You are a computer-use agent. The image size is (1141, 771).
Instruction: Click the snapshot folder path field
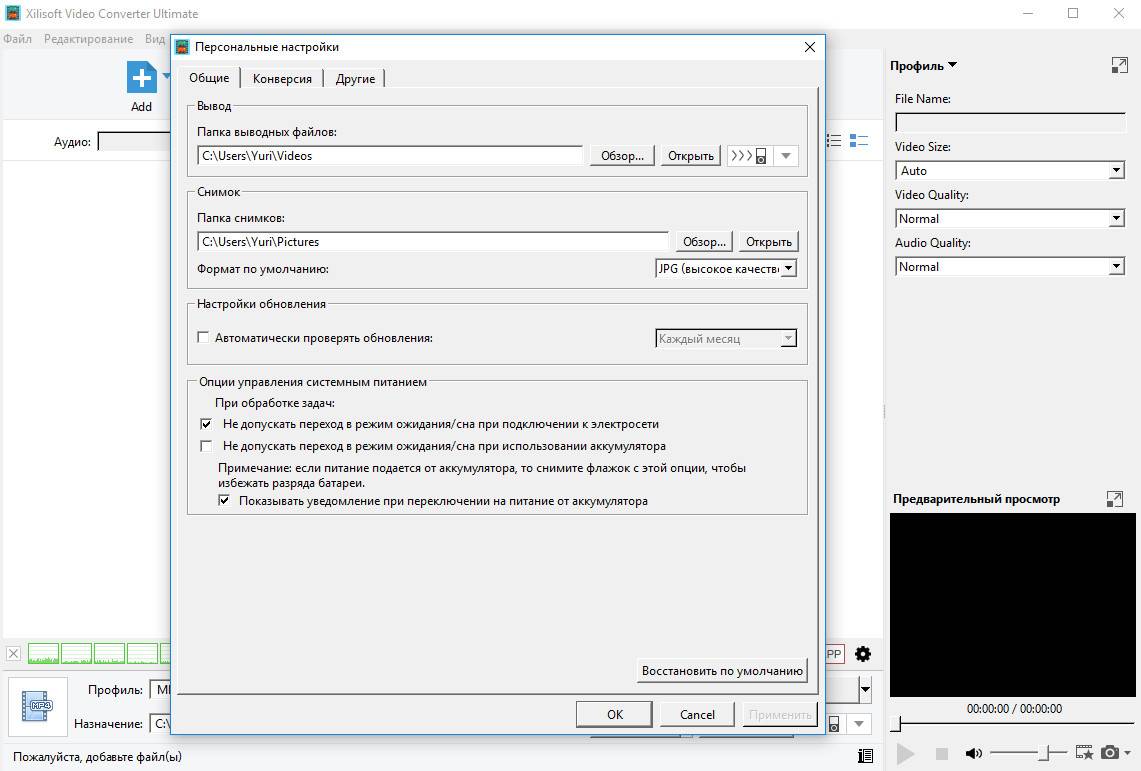tap(433, 241)
